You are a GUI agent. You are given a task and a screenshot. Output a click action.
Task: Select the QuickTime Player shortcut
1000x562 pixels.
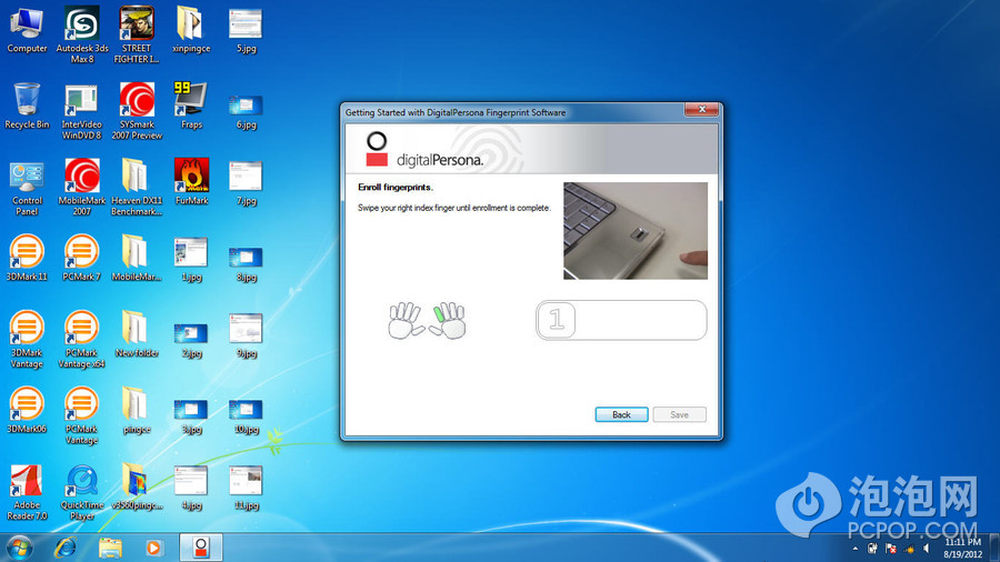[x=82, y=492]
